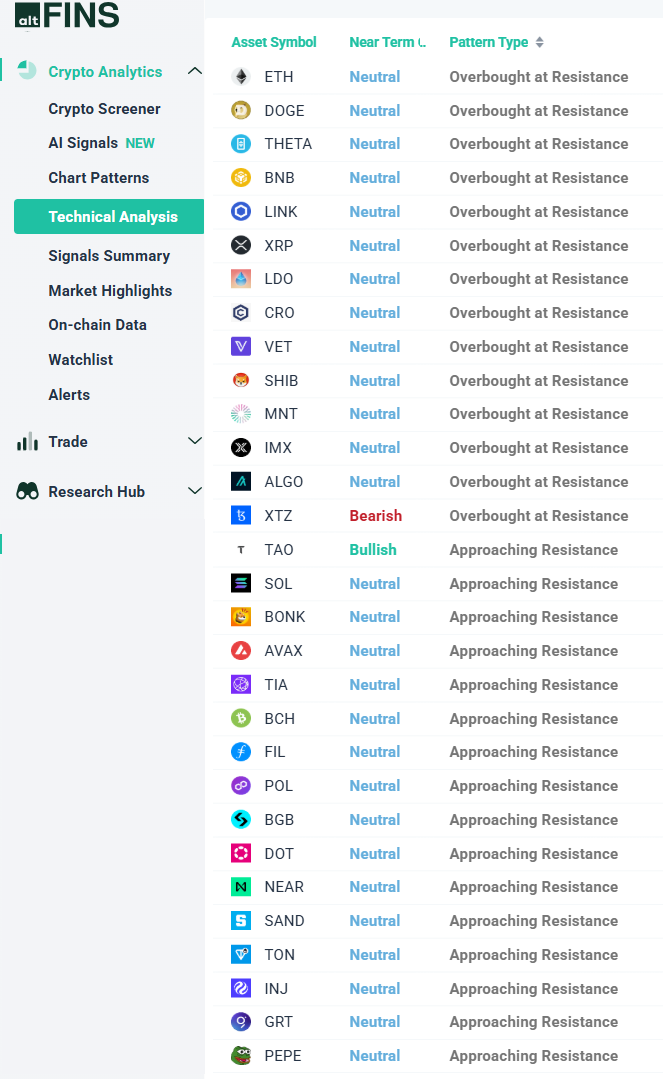Expand the Research Hub chevron

195,491
